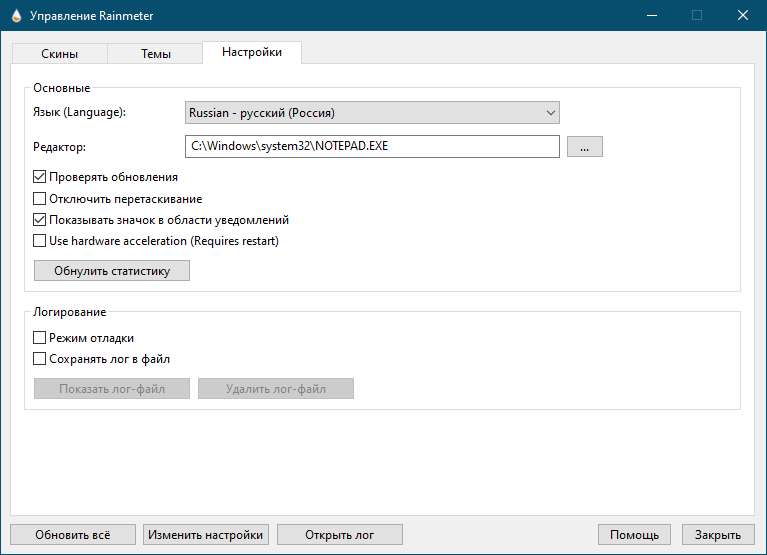Open the Темы tab
This screenshot has height=555, width=767.
pos(156,54)
